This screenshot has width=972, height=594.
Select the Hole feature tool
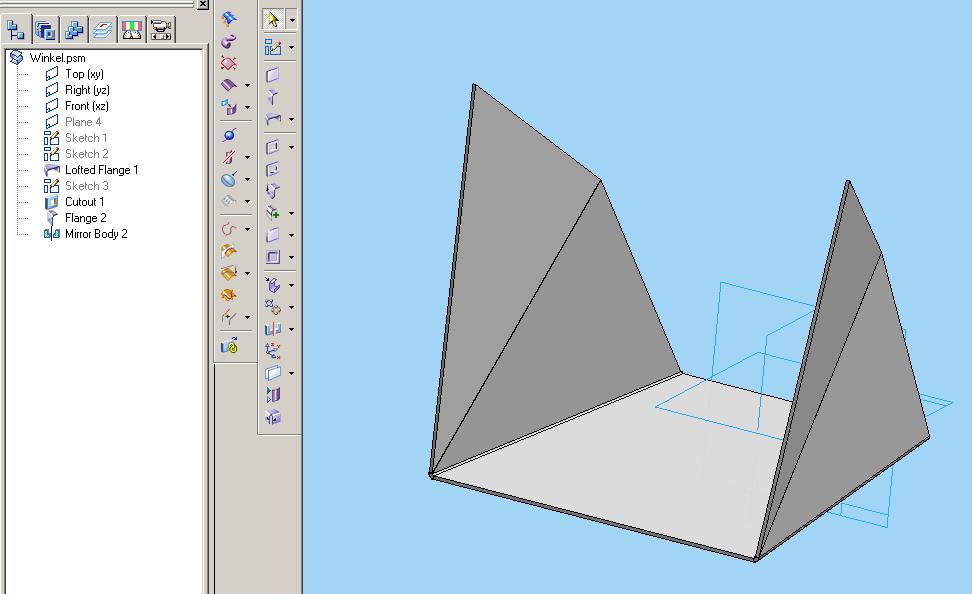click(x=273, y=285)
